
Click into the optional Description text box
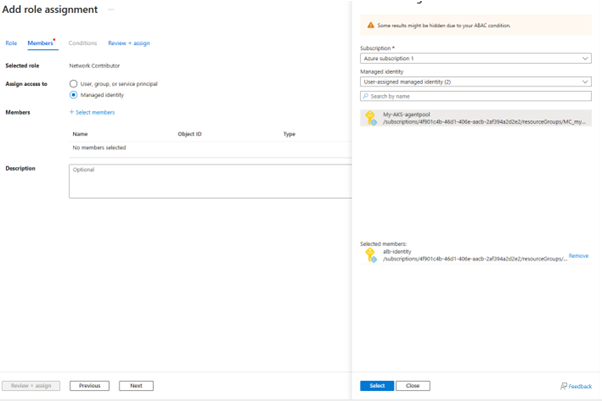(210, 181)
